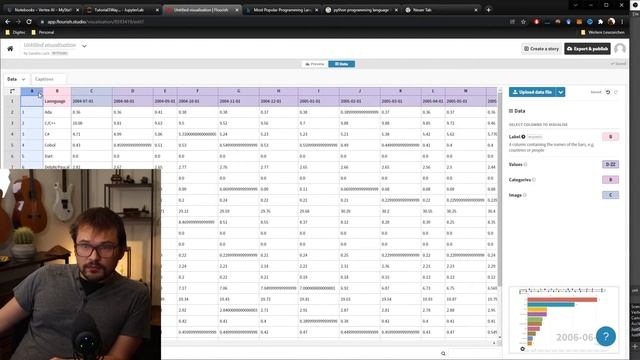This screenshot has width=640, height=360.
Task: Switch to the Neuer Tab browser tab
Action: (x=441, y=10)
